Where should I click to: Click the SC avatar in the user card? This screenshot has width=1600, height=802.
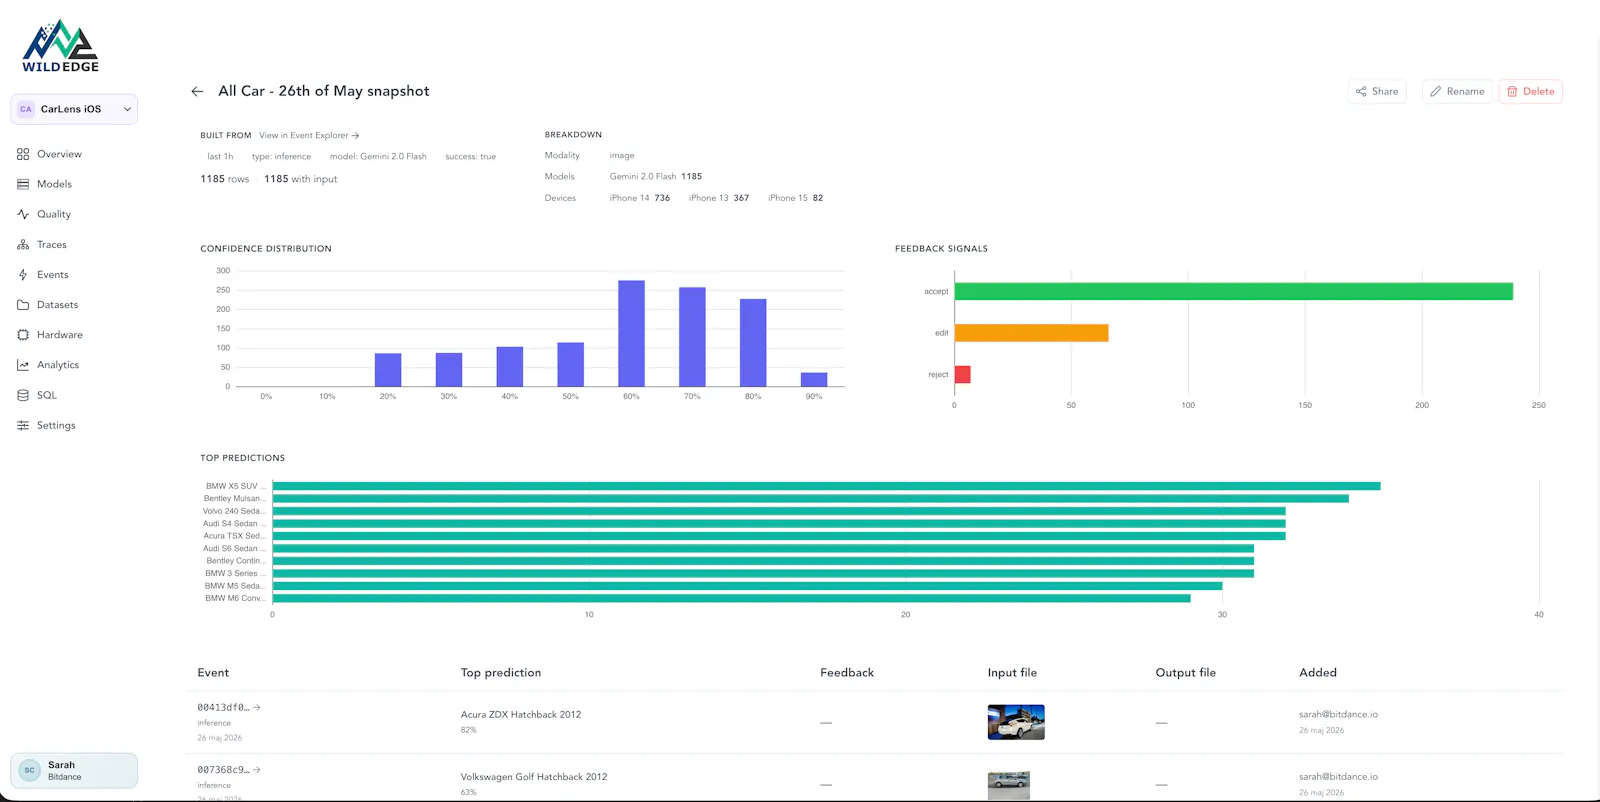[x=30, y=770]
